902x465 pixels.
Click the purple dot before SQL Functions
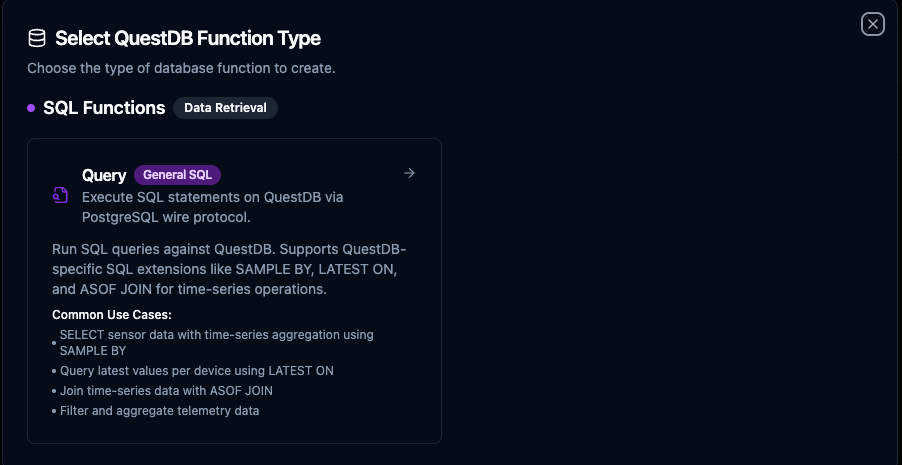point(31,108)
